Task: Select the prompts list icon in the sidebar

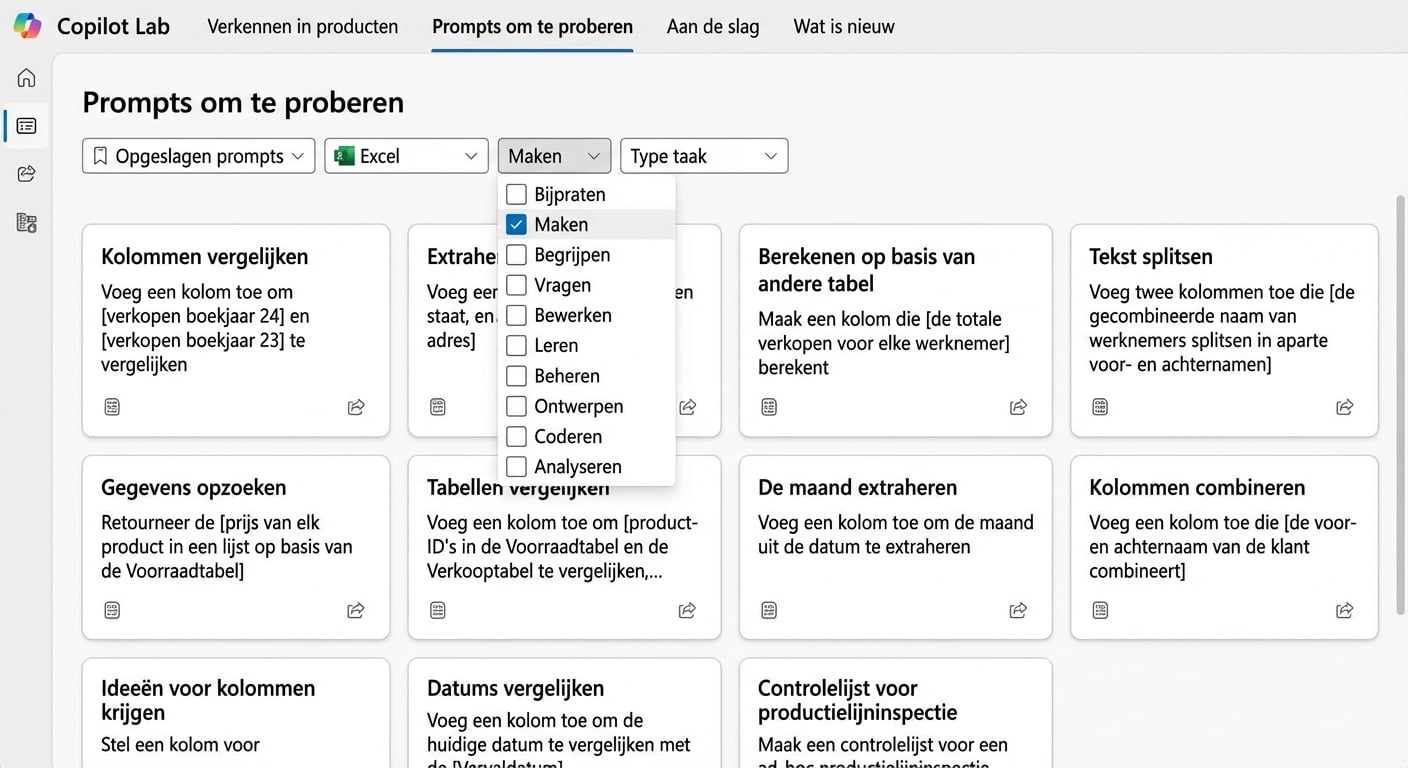Action: tap(25, 125)
